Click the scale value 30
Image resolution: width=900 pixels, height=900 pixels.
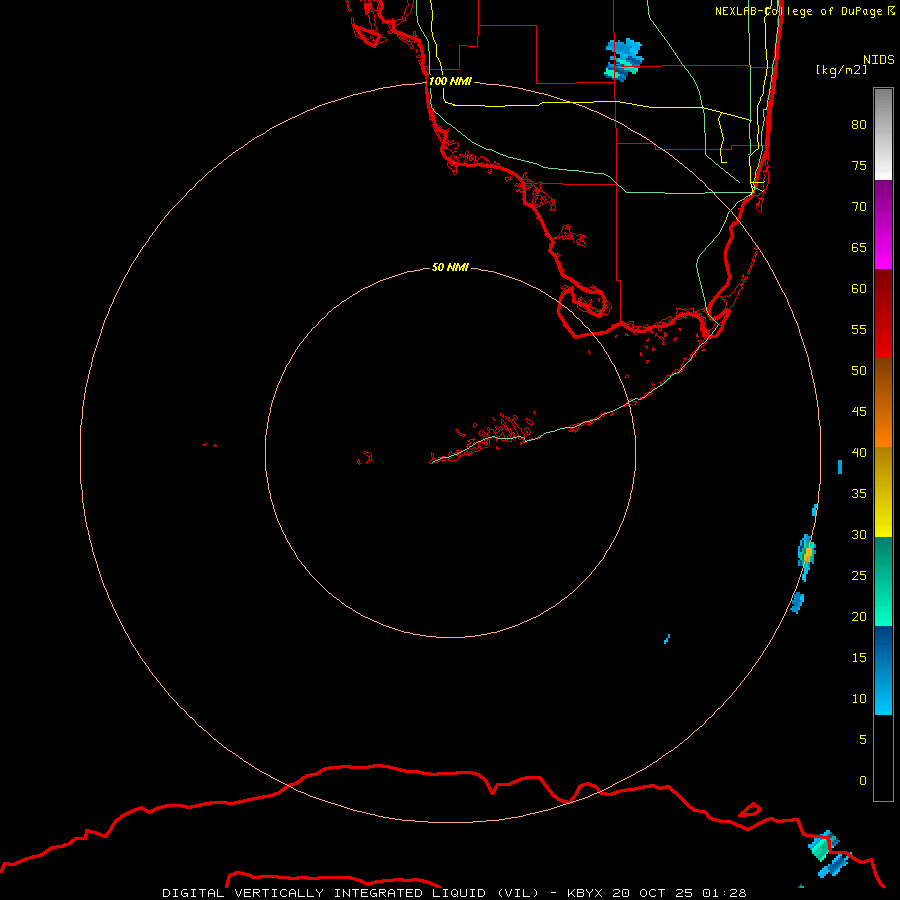point(859,534)
